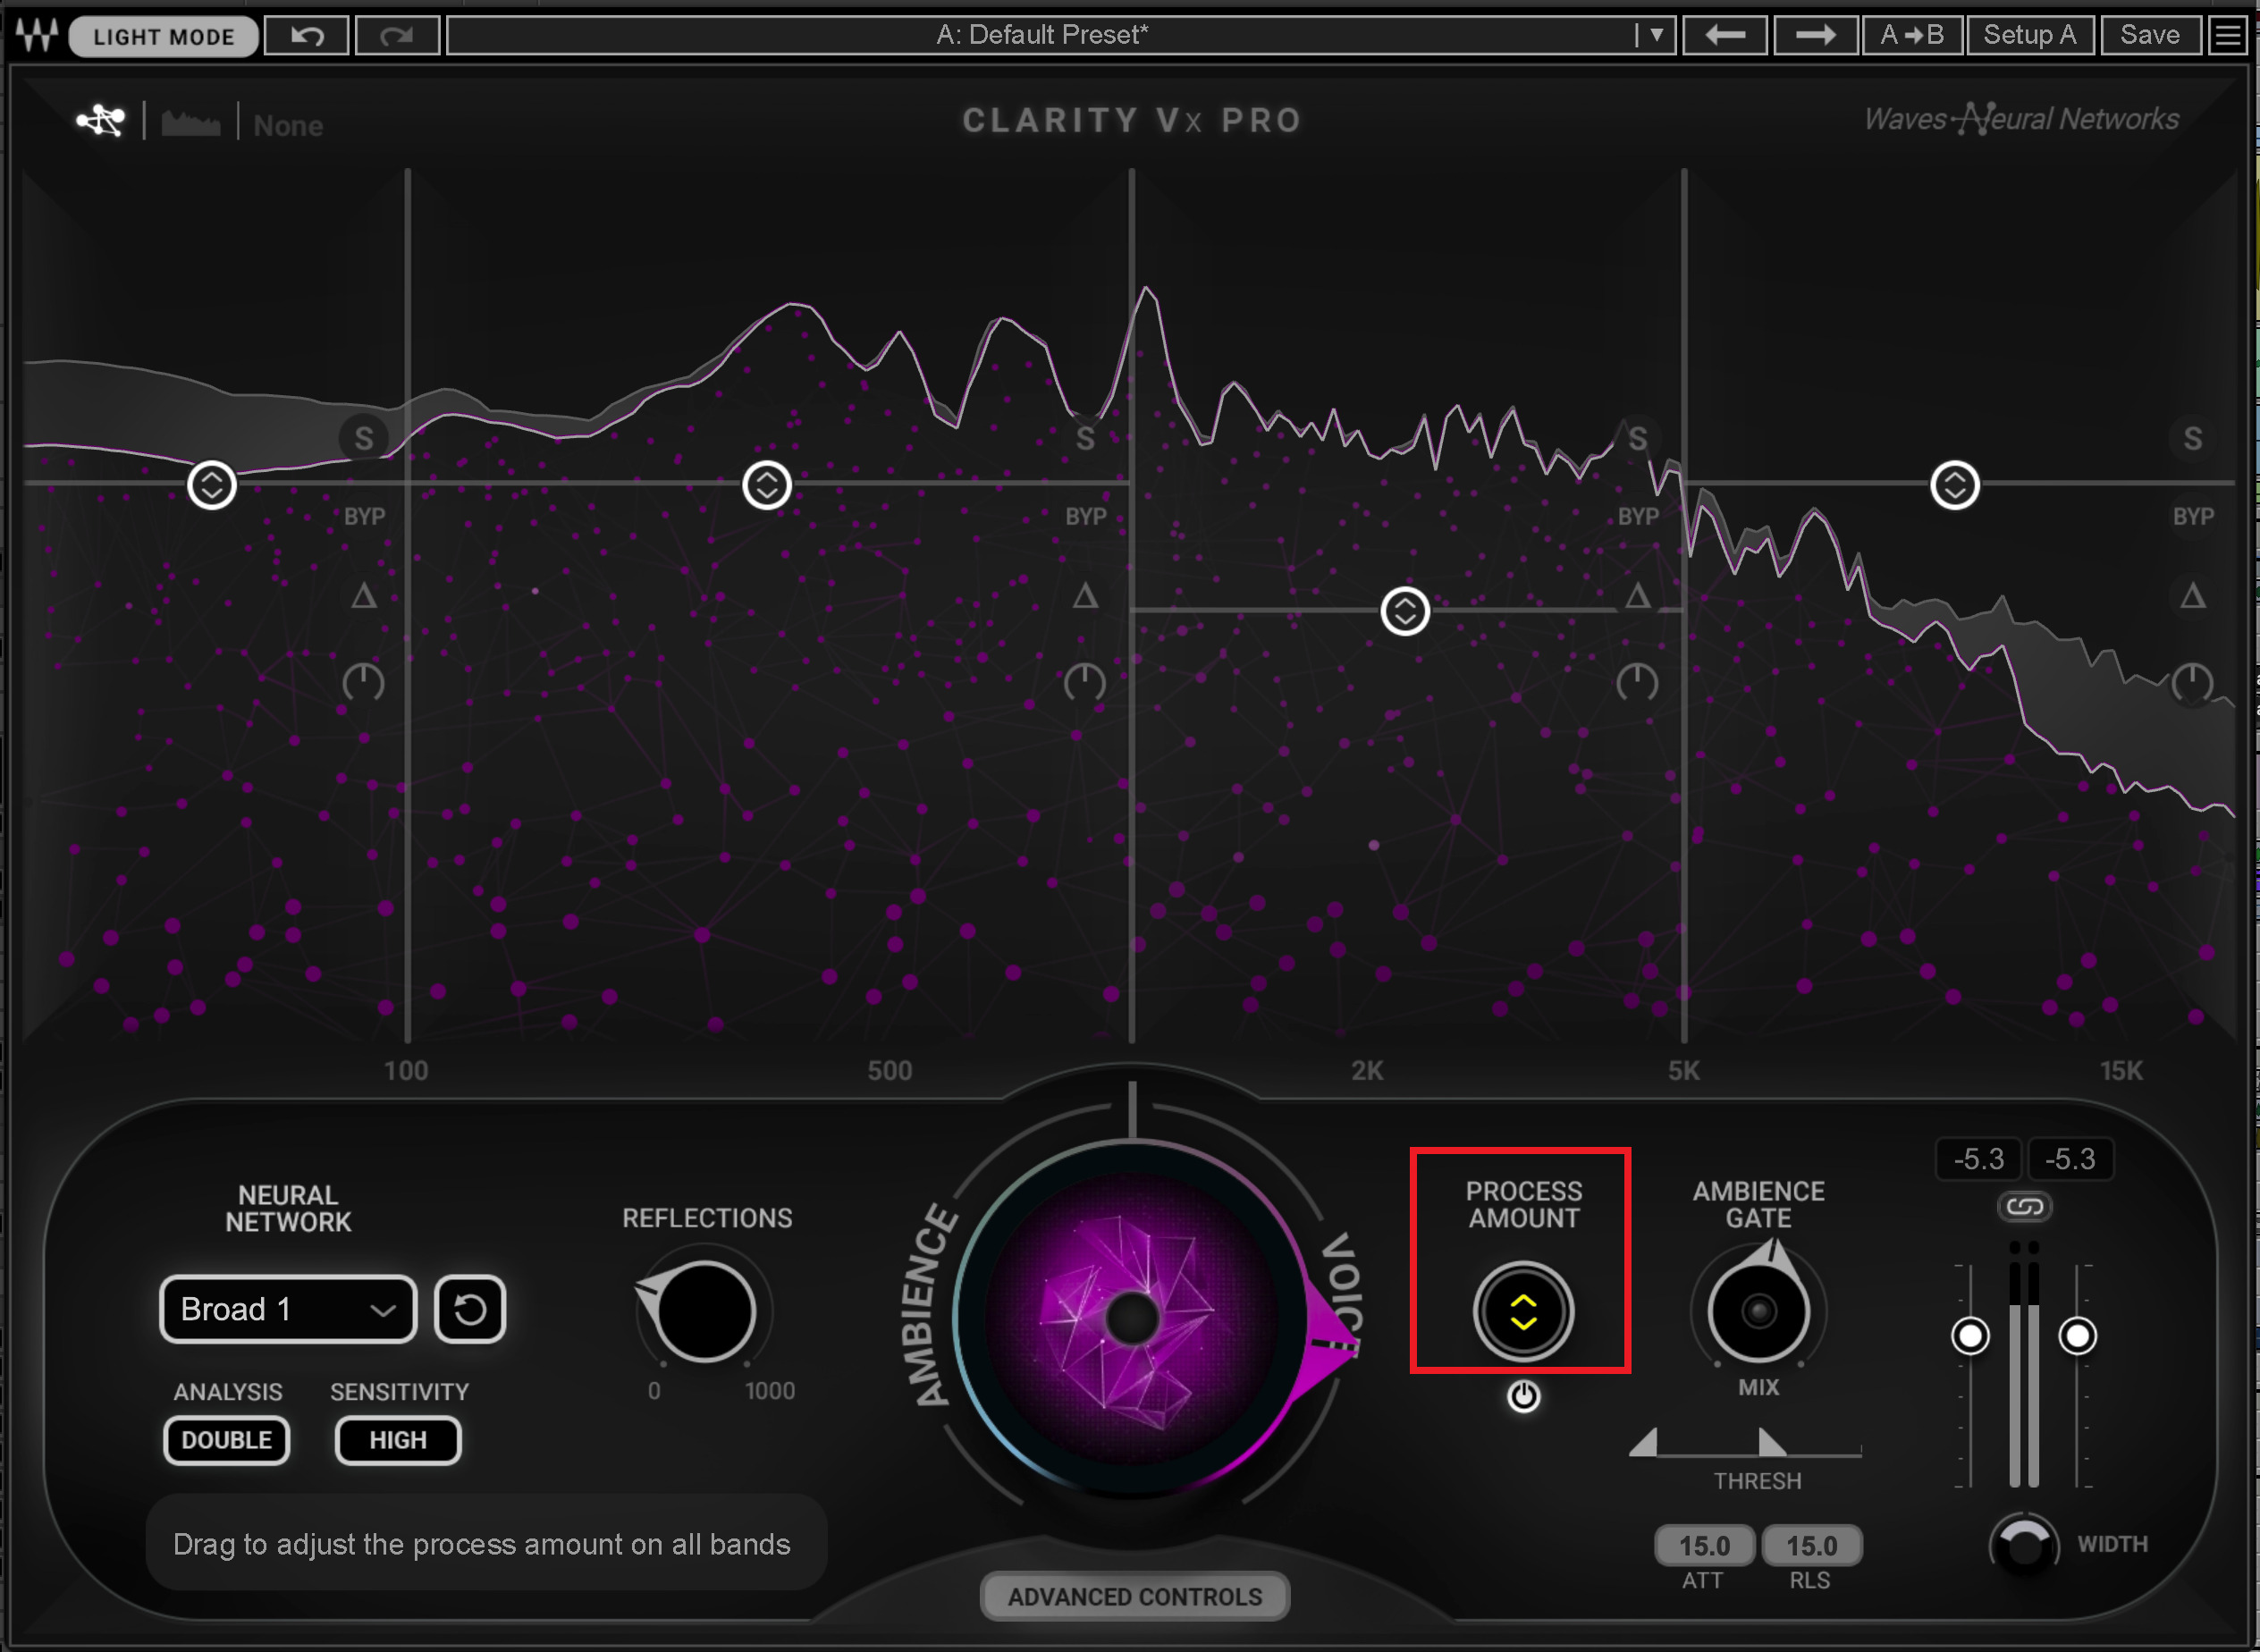
Task: Bypass the third frequency band
Action: pyautogui.click(x=1637, y=517)
